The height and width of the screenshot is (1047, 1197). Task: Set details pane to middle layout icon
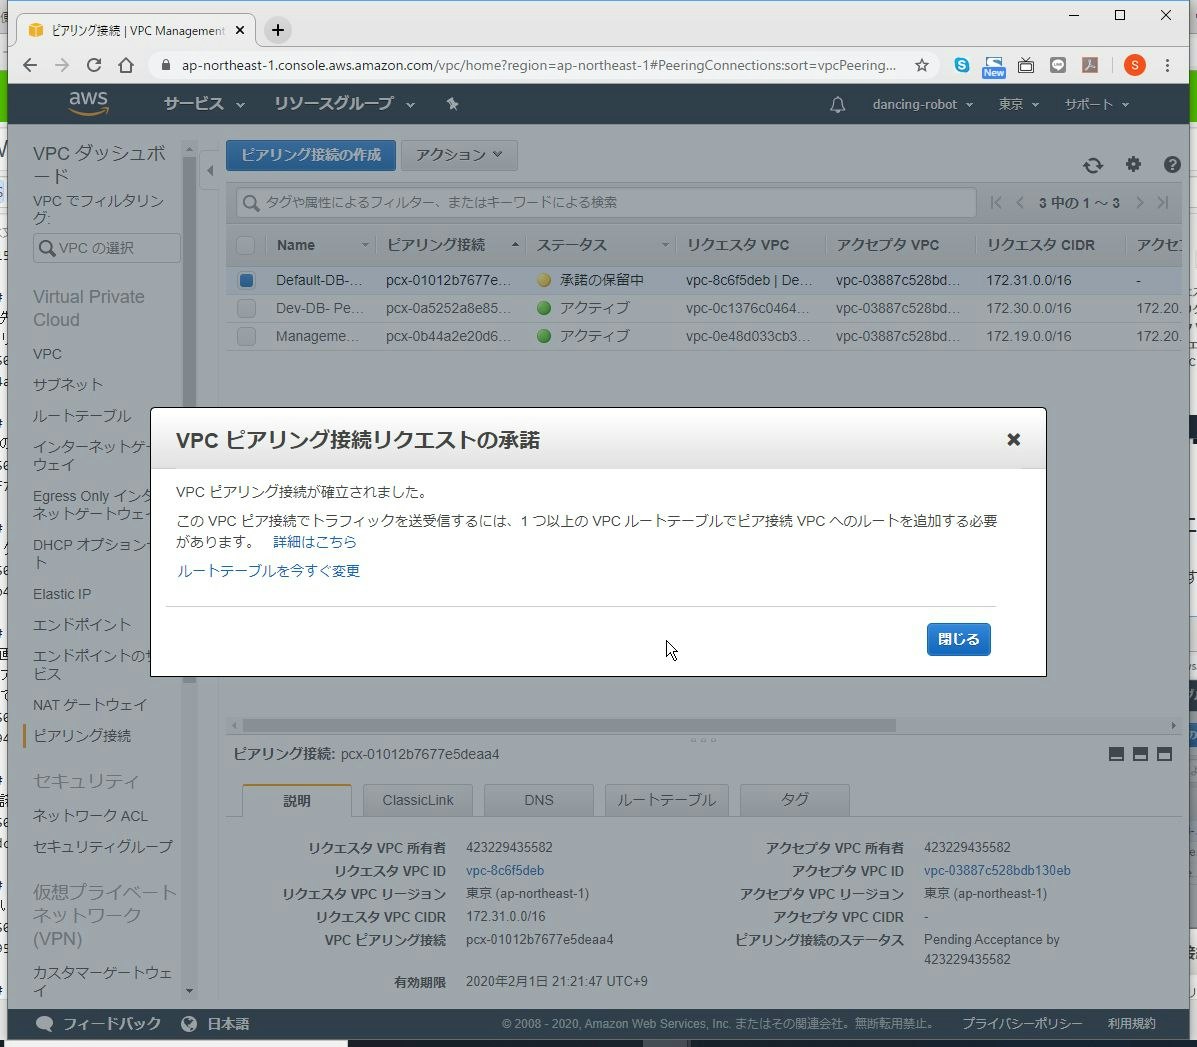[x=1140, y=754]
